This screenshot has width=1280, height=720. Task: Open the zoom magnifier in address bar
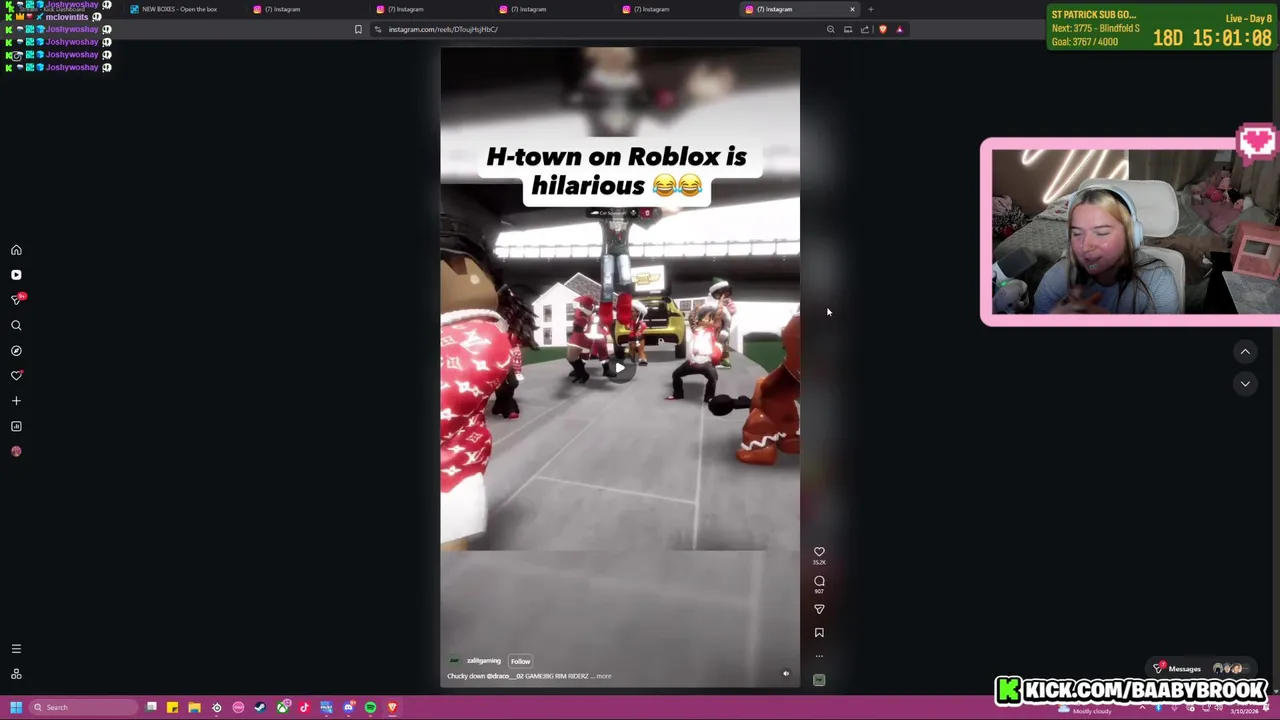pyautogui.click(x=830, y=29)
